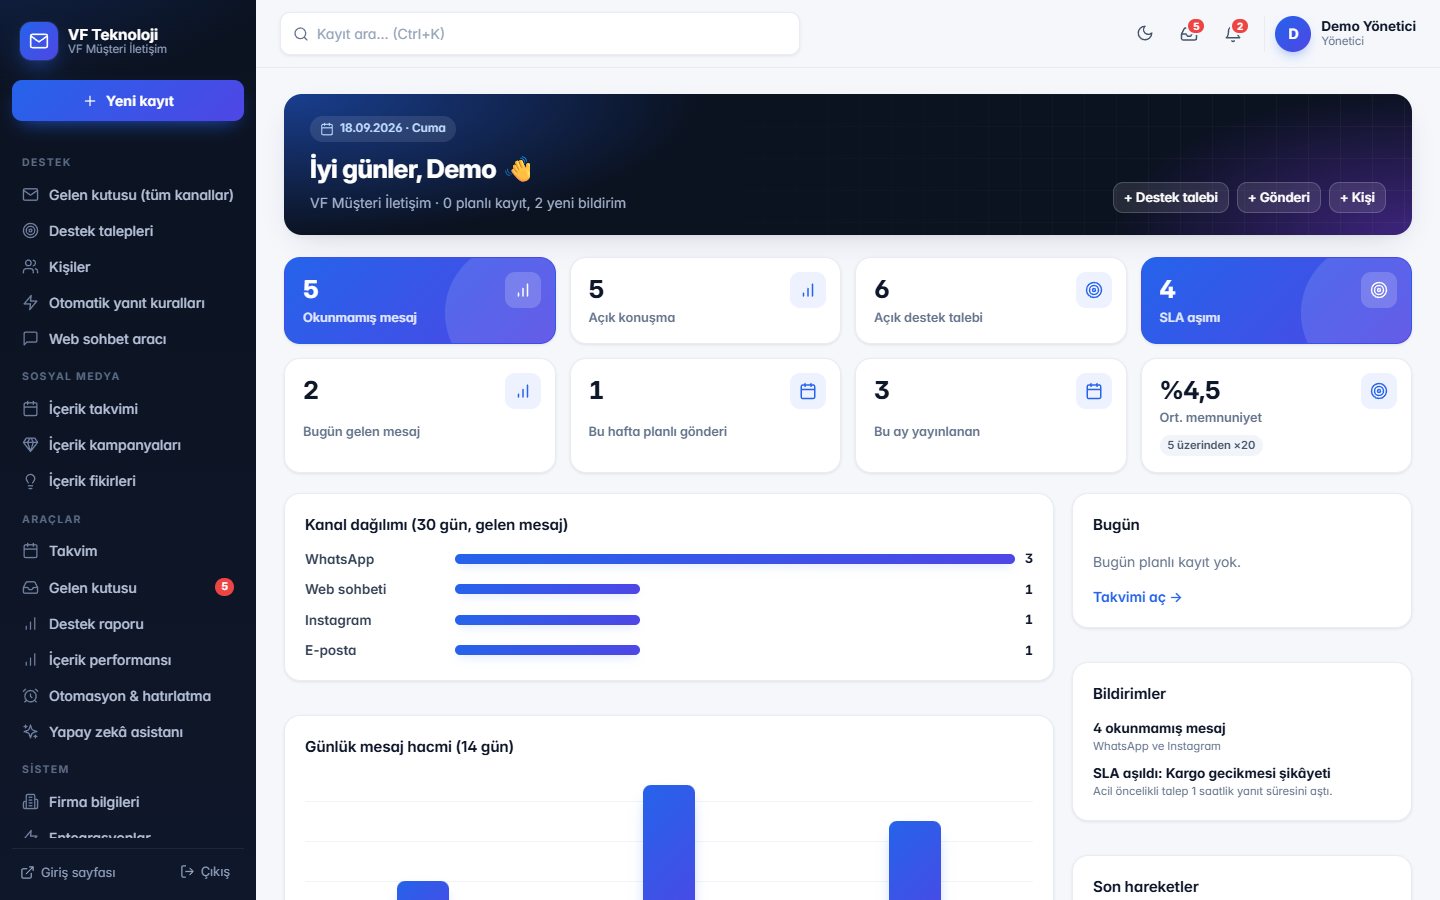Image resolution: width=1440 pixels, height=900 pixels.
Task: Click the Giriş sayfası external link icon
Action: [x=28, y=872]
